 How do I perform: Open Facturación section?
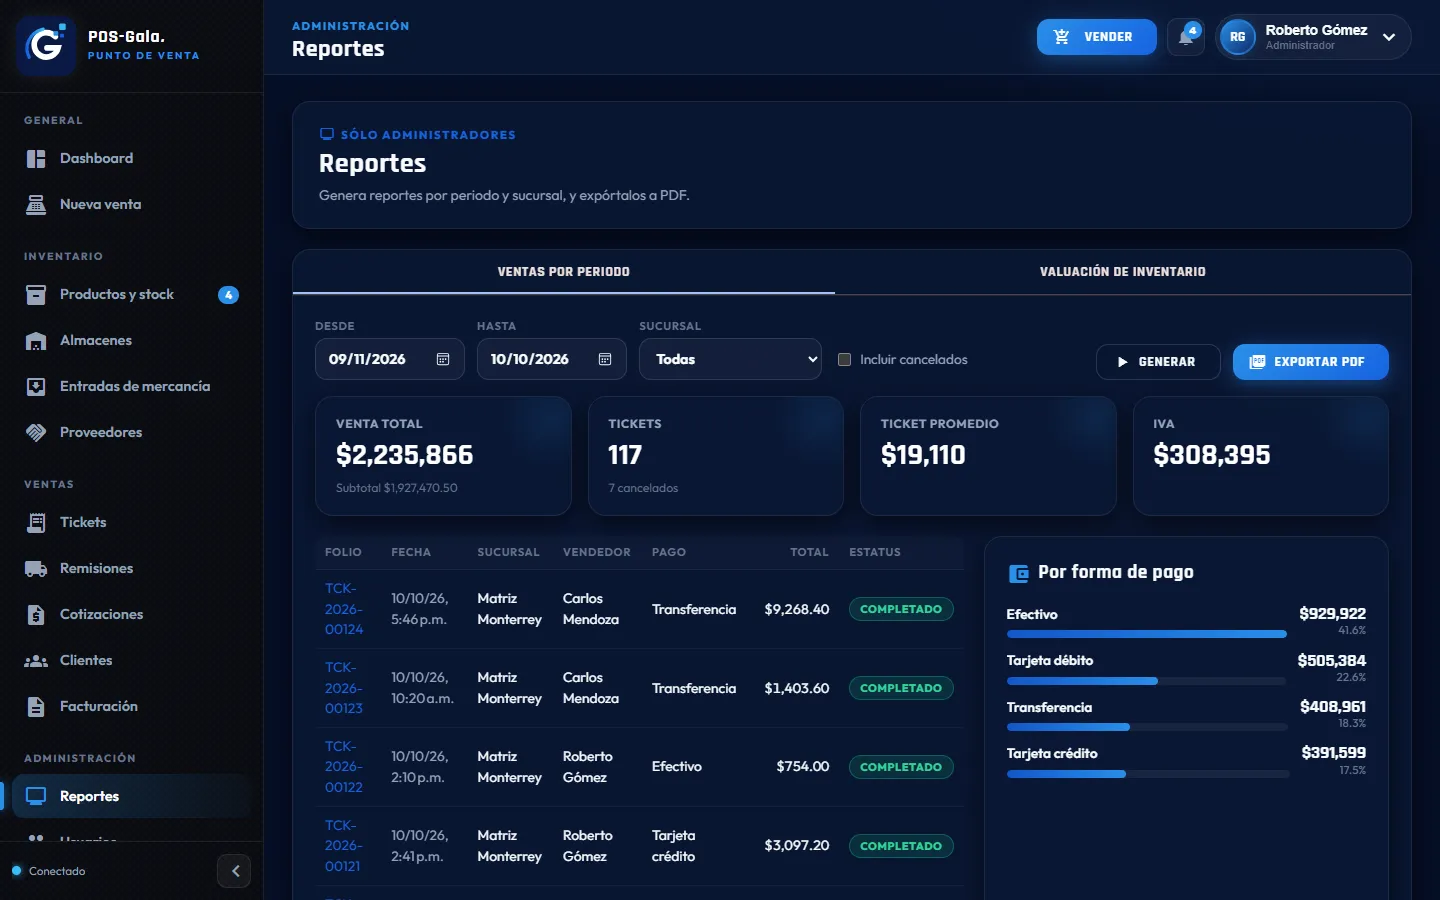pyautogui.click(x=132, y=706)
